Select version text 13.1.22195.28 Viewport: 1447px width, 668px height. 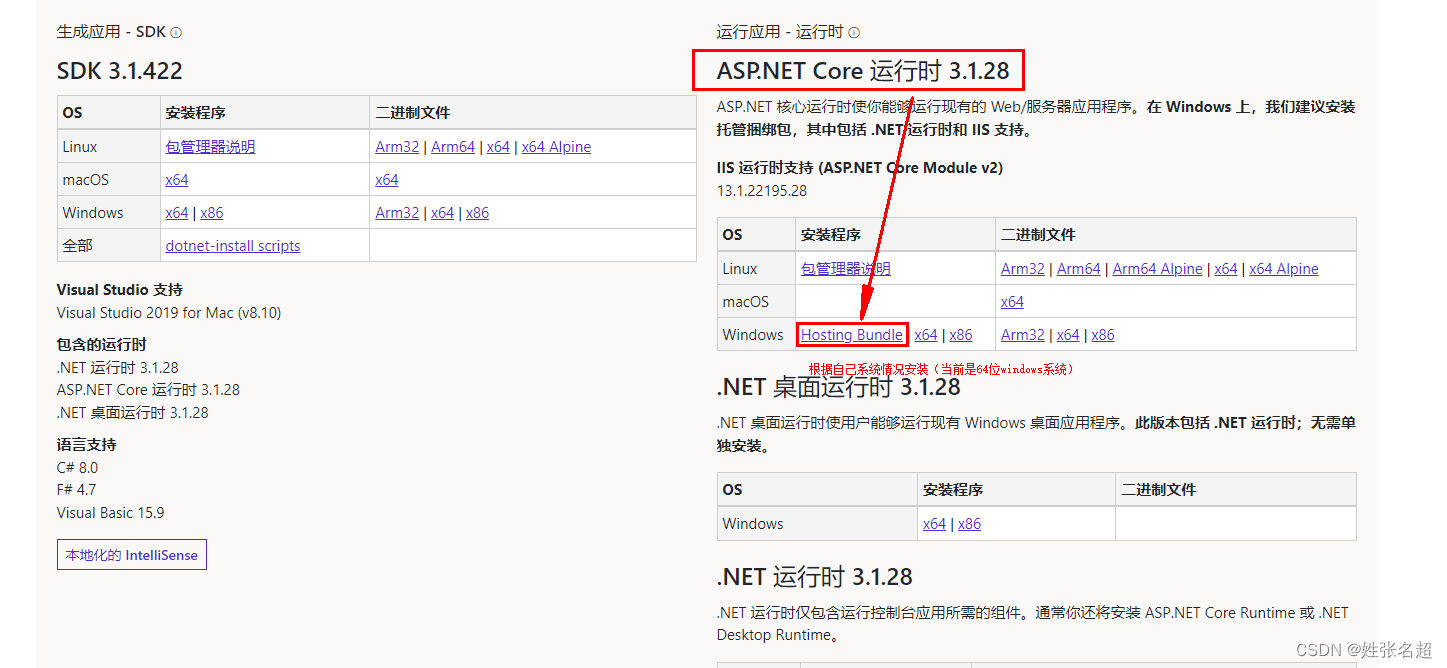pos(762,190)
